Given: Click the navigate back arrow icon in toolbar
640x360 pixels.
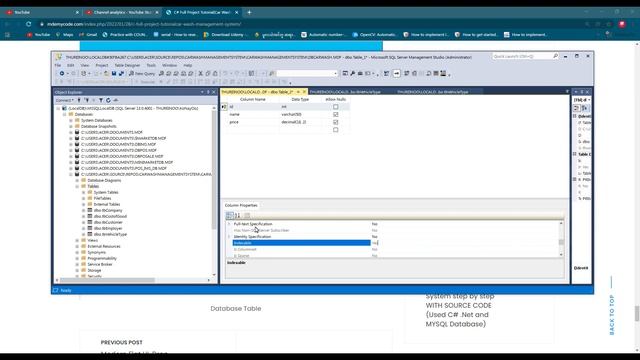Looking at the screenshot, I should (62, 73).
